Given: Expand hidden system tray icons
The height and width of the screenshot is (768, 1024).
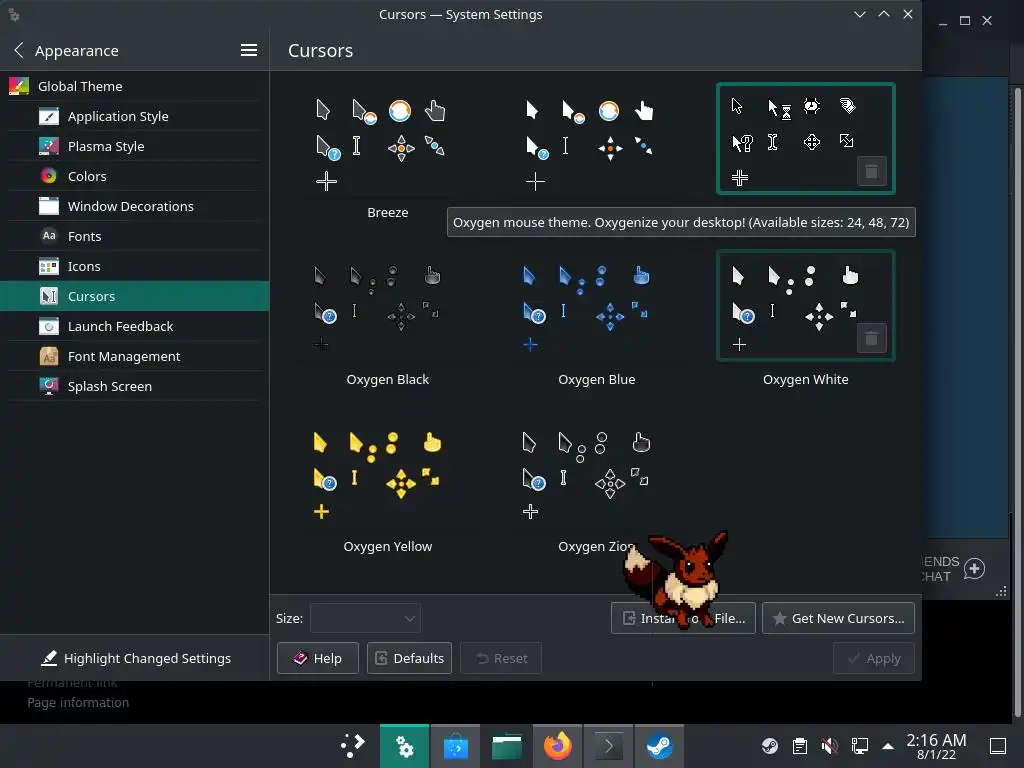Looking at the screenshot, I should 888,746.
